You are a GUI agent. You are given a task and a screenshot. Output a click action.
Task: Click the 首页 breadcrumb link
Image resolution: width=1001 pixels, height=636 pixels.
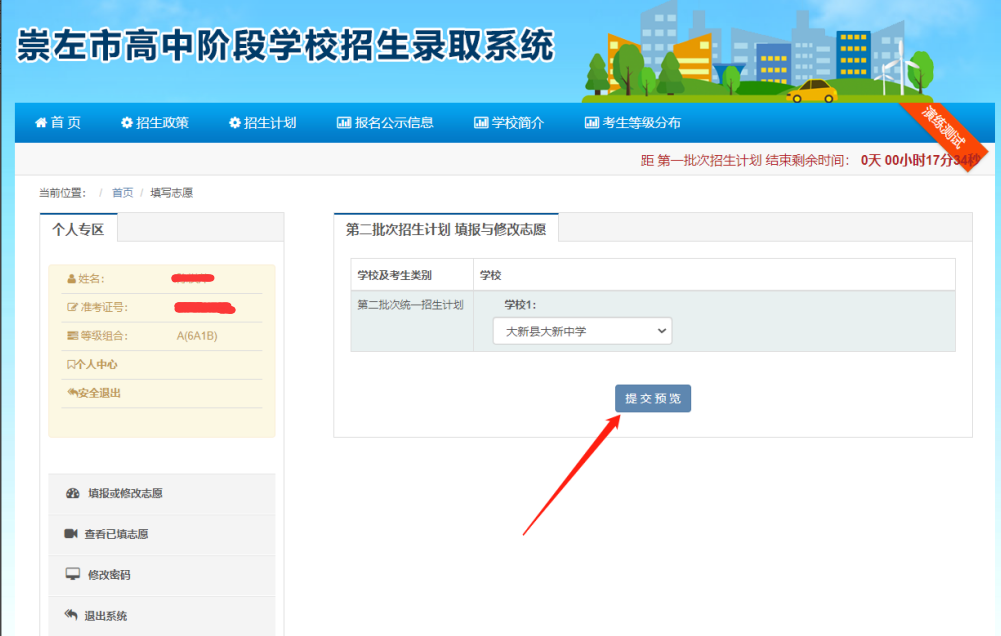tap(122, 193)
